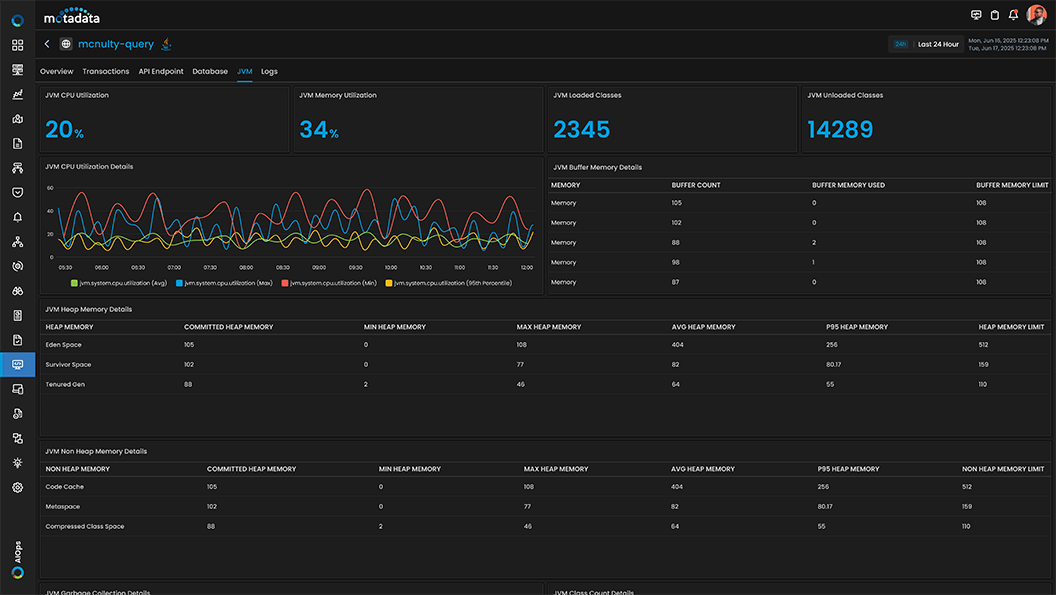The height and width of the screenshot is (595, 1056).
Task: Click the Java icon after mcnulty-query
Action: click(x=166, y=44)
